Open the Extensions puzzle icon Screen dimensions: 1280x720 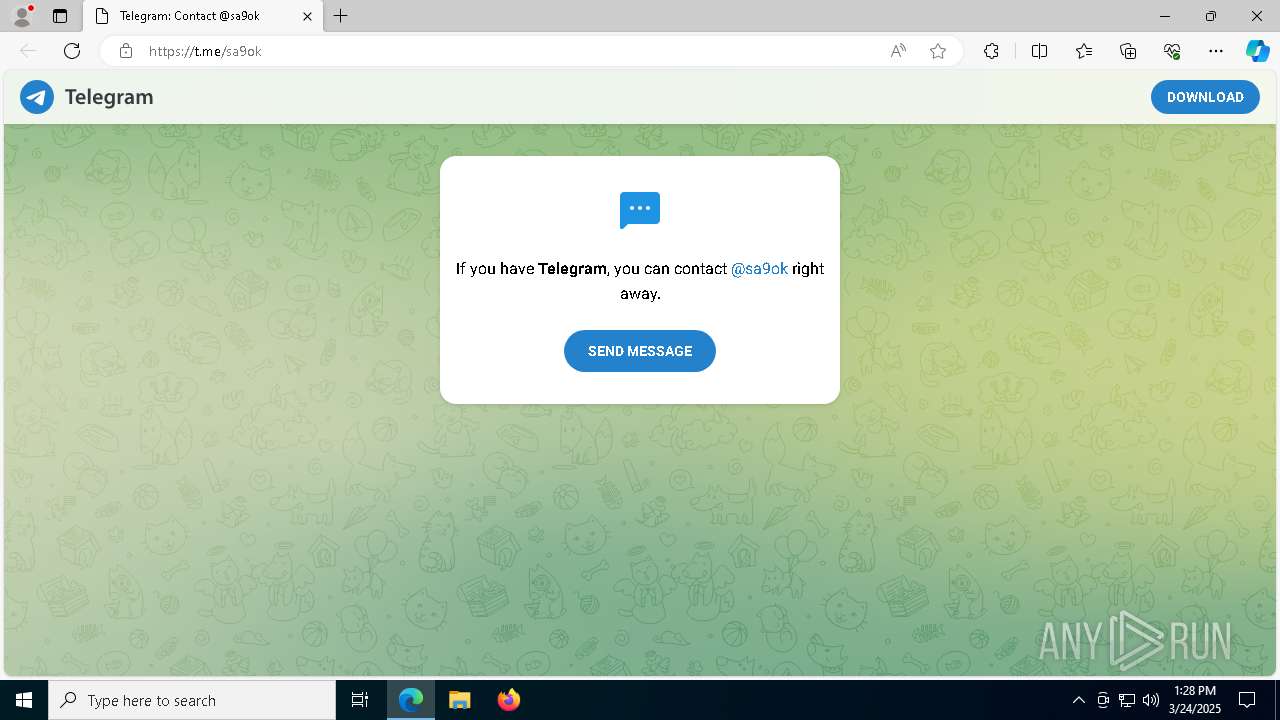coord(991,51)
